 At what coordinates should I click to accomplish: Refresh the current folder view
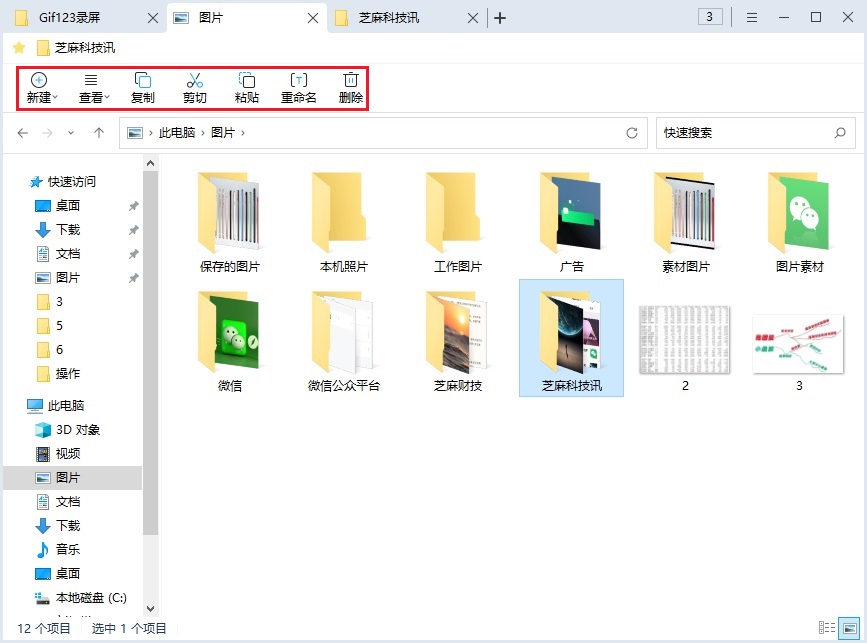click(632, 133)
